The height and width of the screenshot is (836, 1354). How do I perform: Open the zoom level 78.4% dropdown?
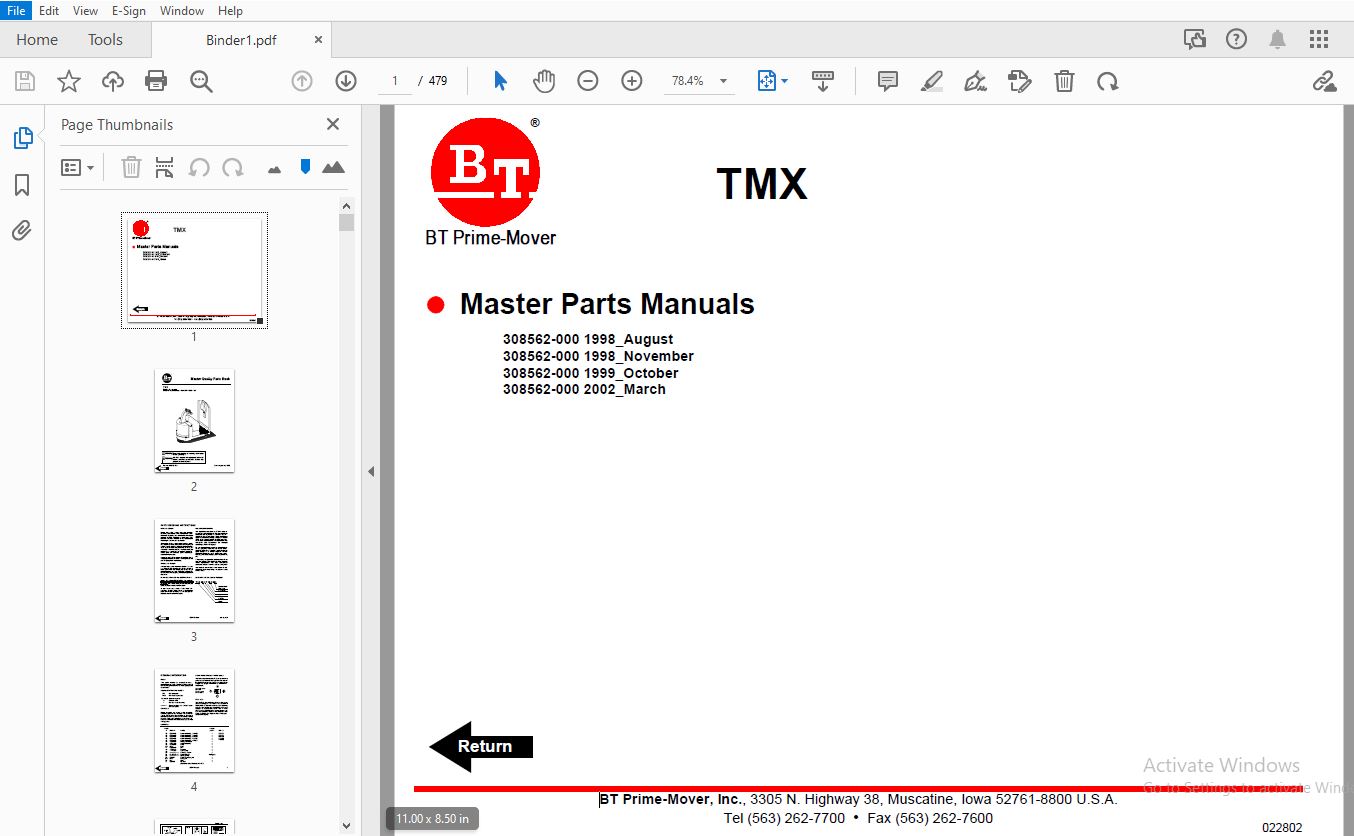[723, 81]
